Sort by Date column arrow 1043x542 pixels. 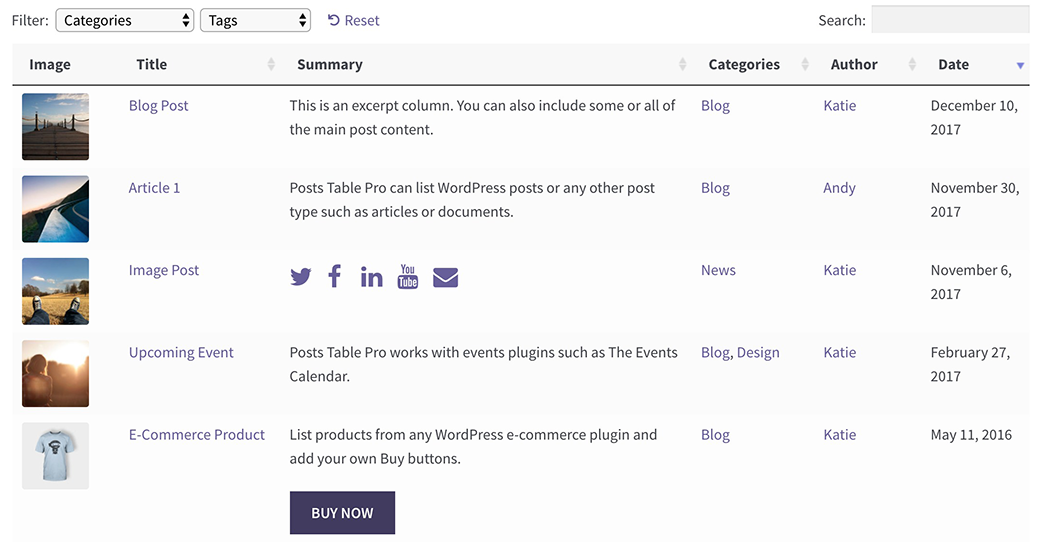pyautogui.click(x=1020, y=65)
